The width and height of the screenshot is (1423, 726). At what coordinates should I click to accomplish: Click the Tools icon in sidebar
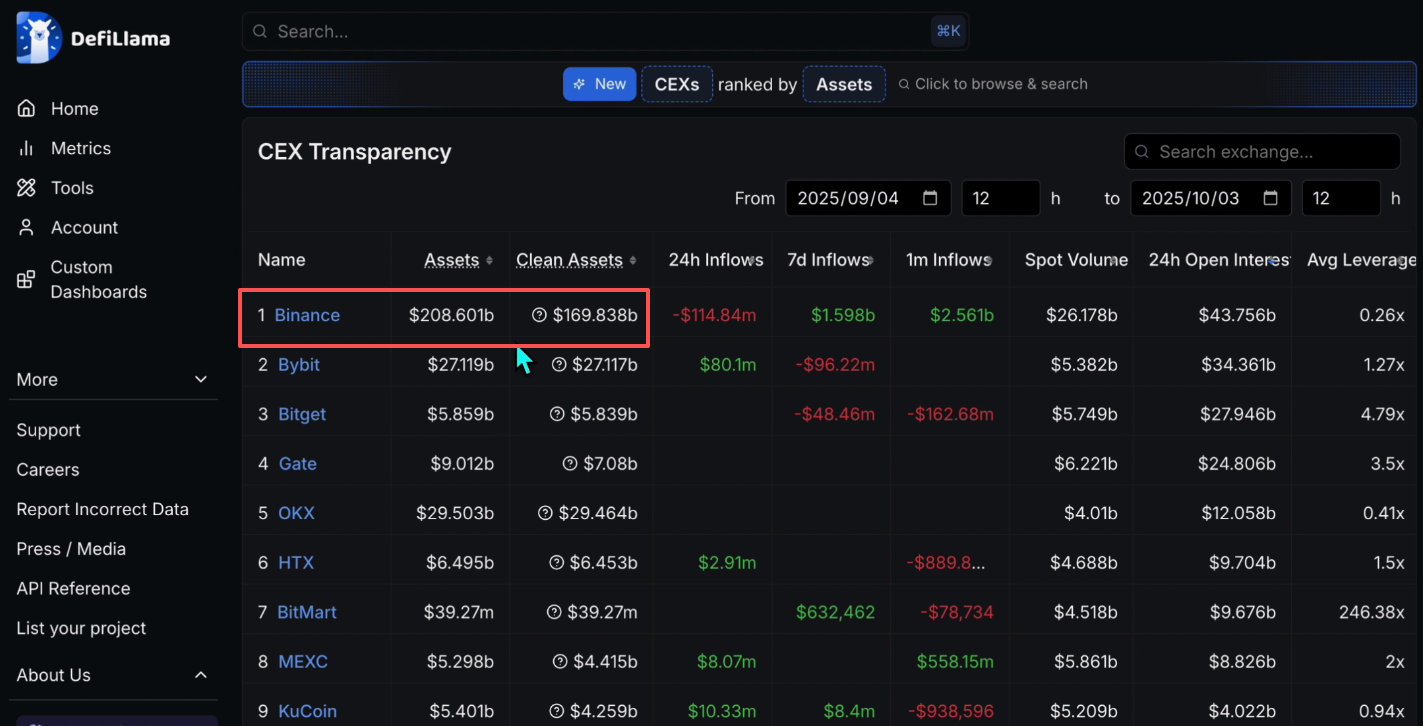pos(27,188)
